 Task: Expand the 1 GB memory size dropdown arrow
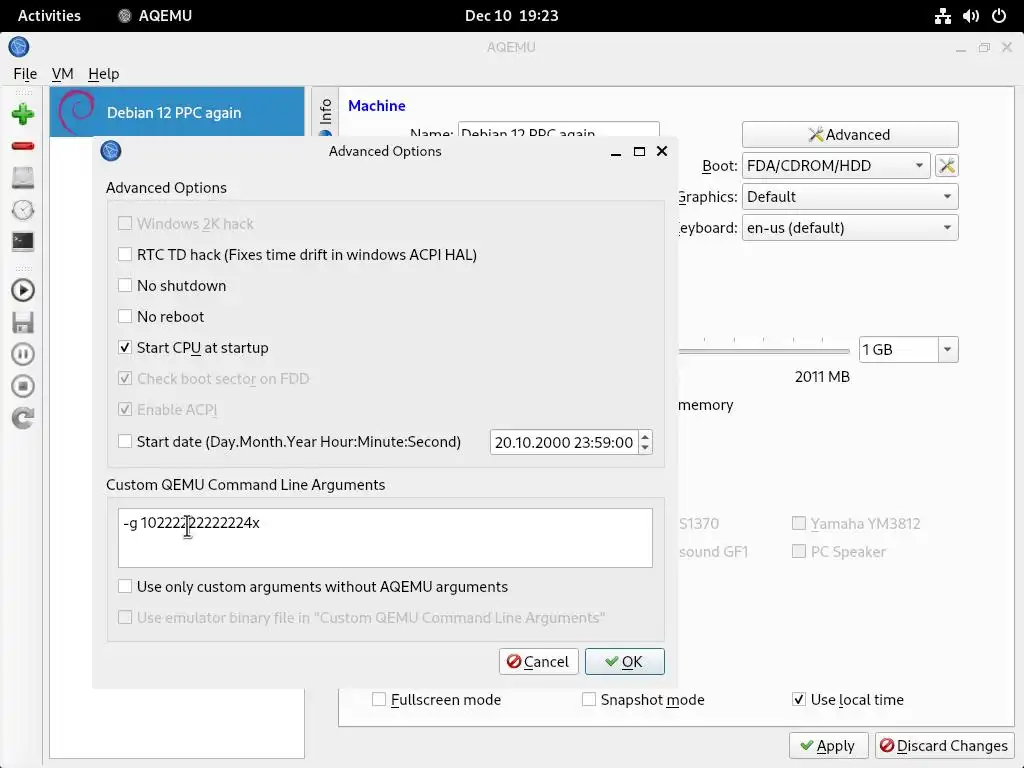click(948, 349)
